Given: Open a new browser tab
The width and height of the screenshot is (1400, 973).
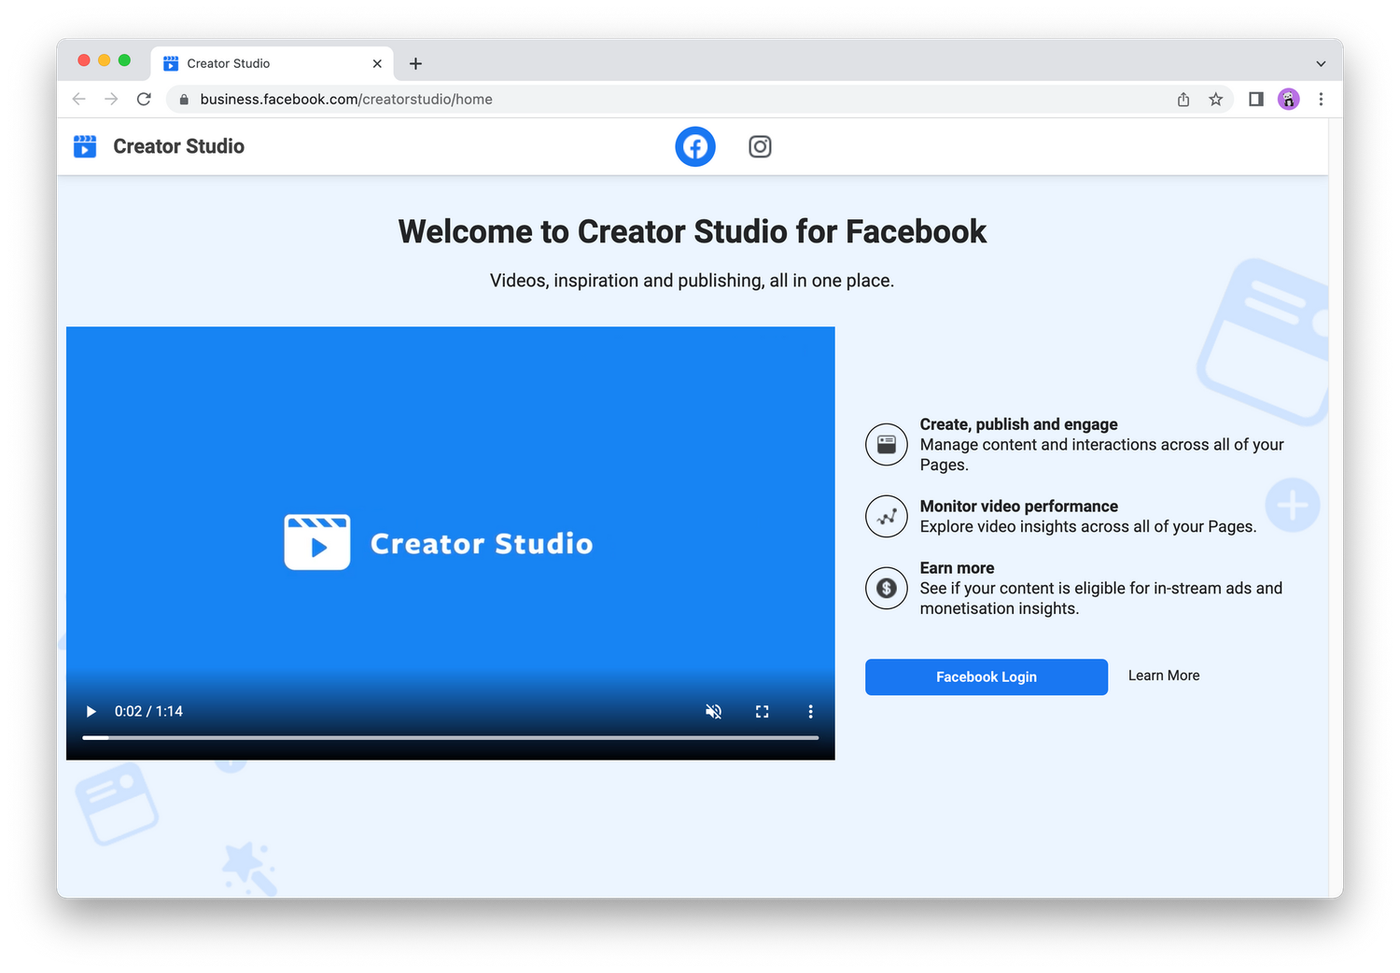Looking at the screenshot, I should click(x=415, y=62).
